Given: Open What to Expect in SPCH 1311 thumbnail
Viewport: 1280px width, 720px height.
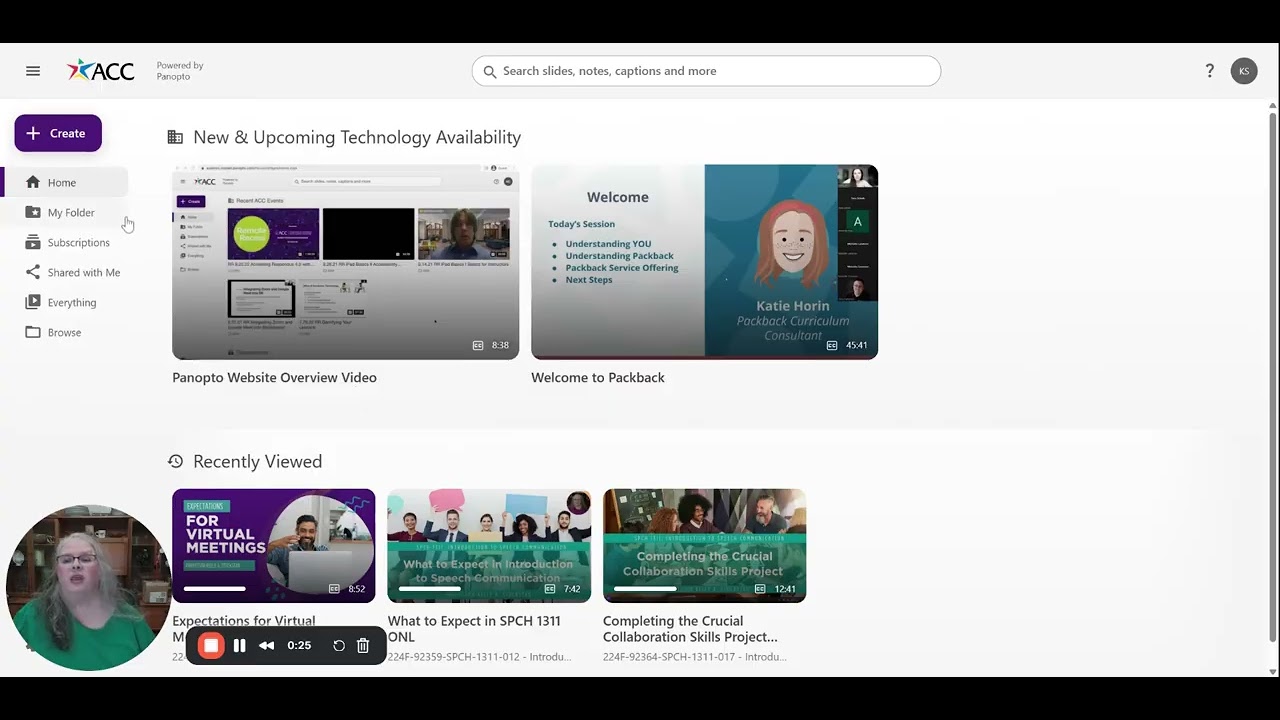Looking at the screenshot, I should point(489,546).
